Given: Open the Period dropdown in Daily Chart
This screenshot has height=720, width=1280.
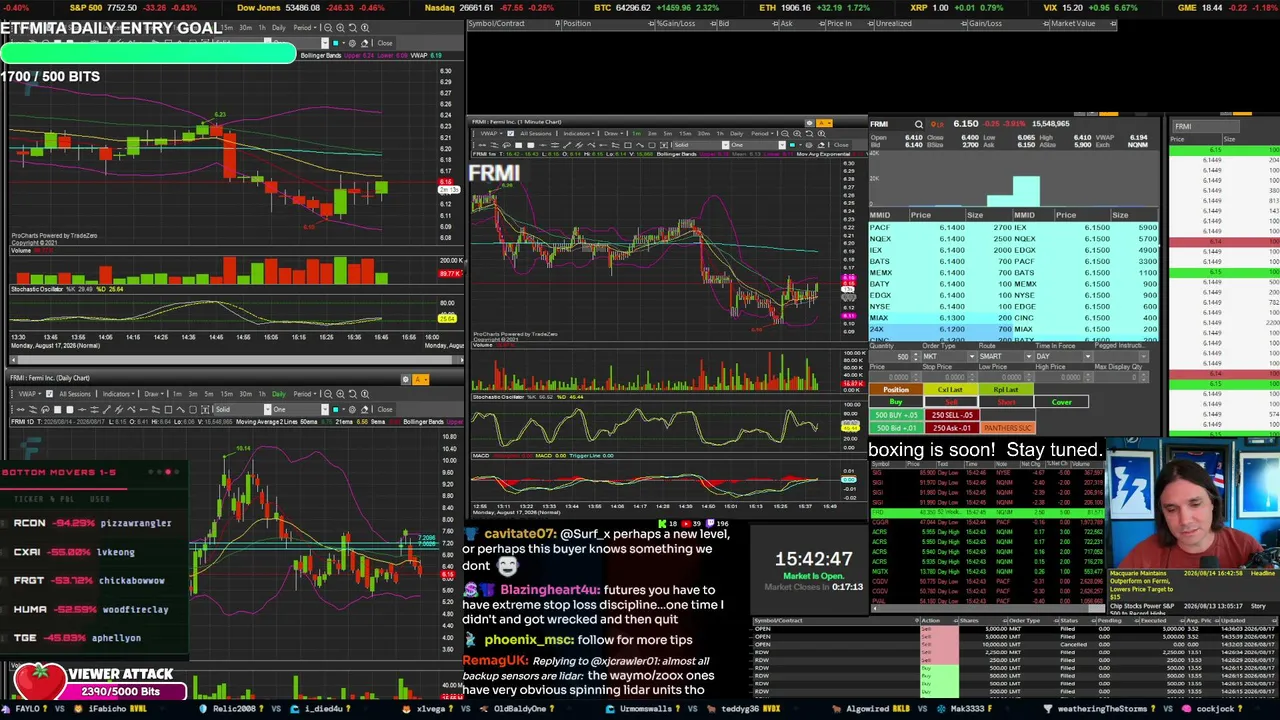Looking at the screenshot, I should [305, 394].
